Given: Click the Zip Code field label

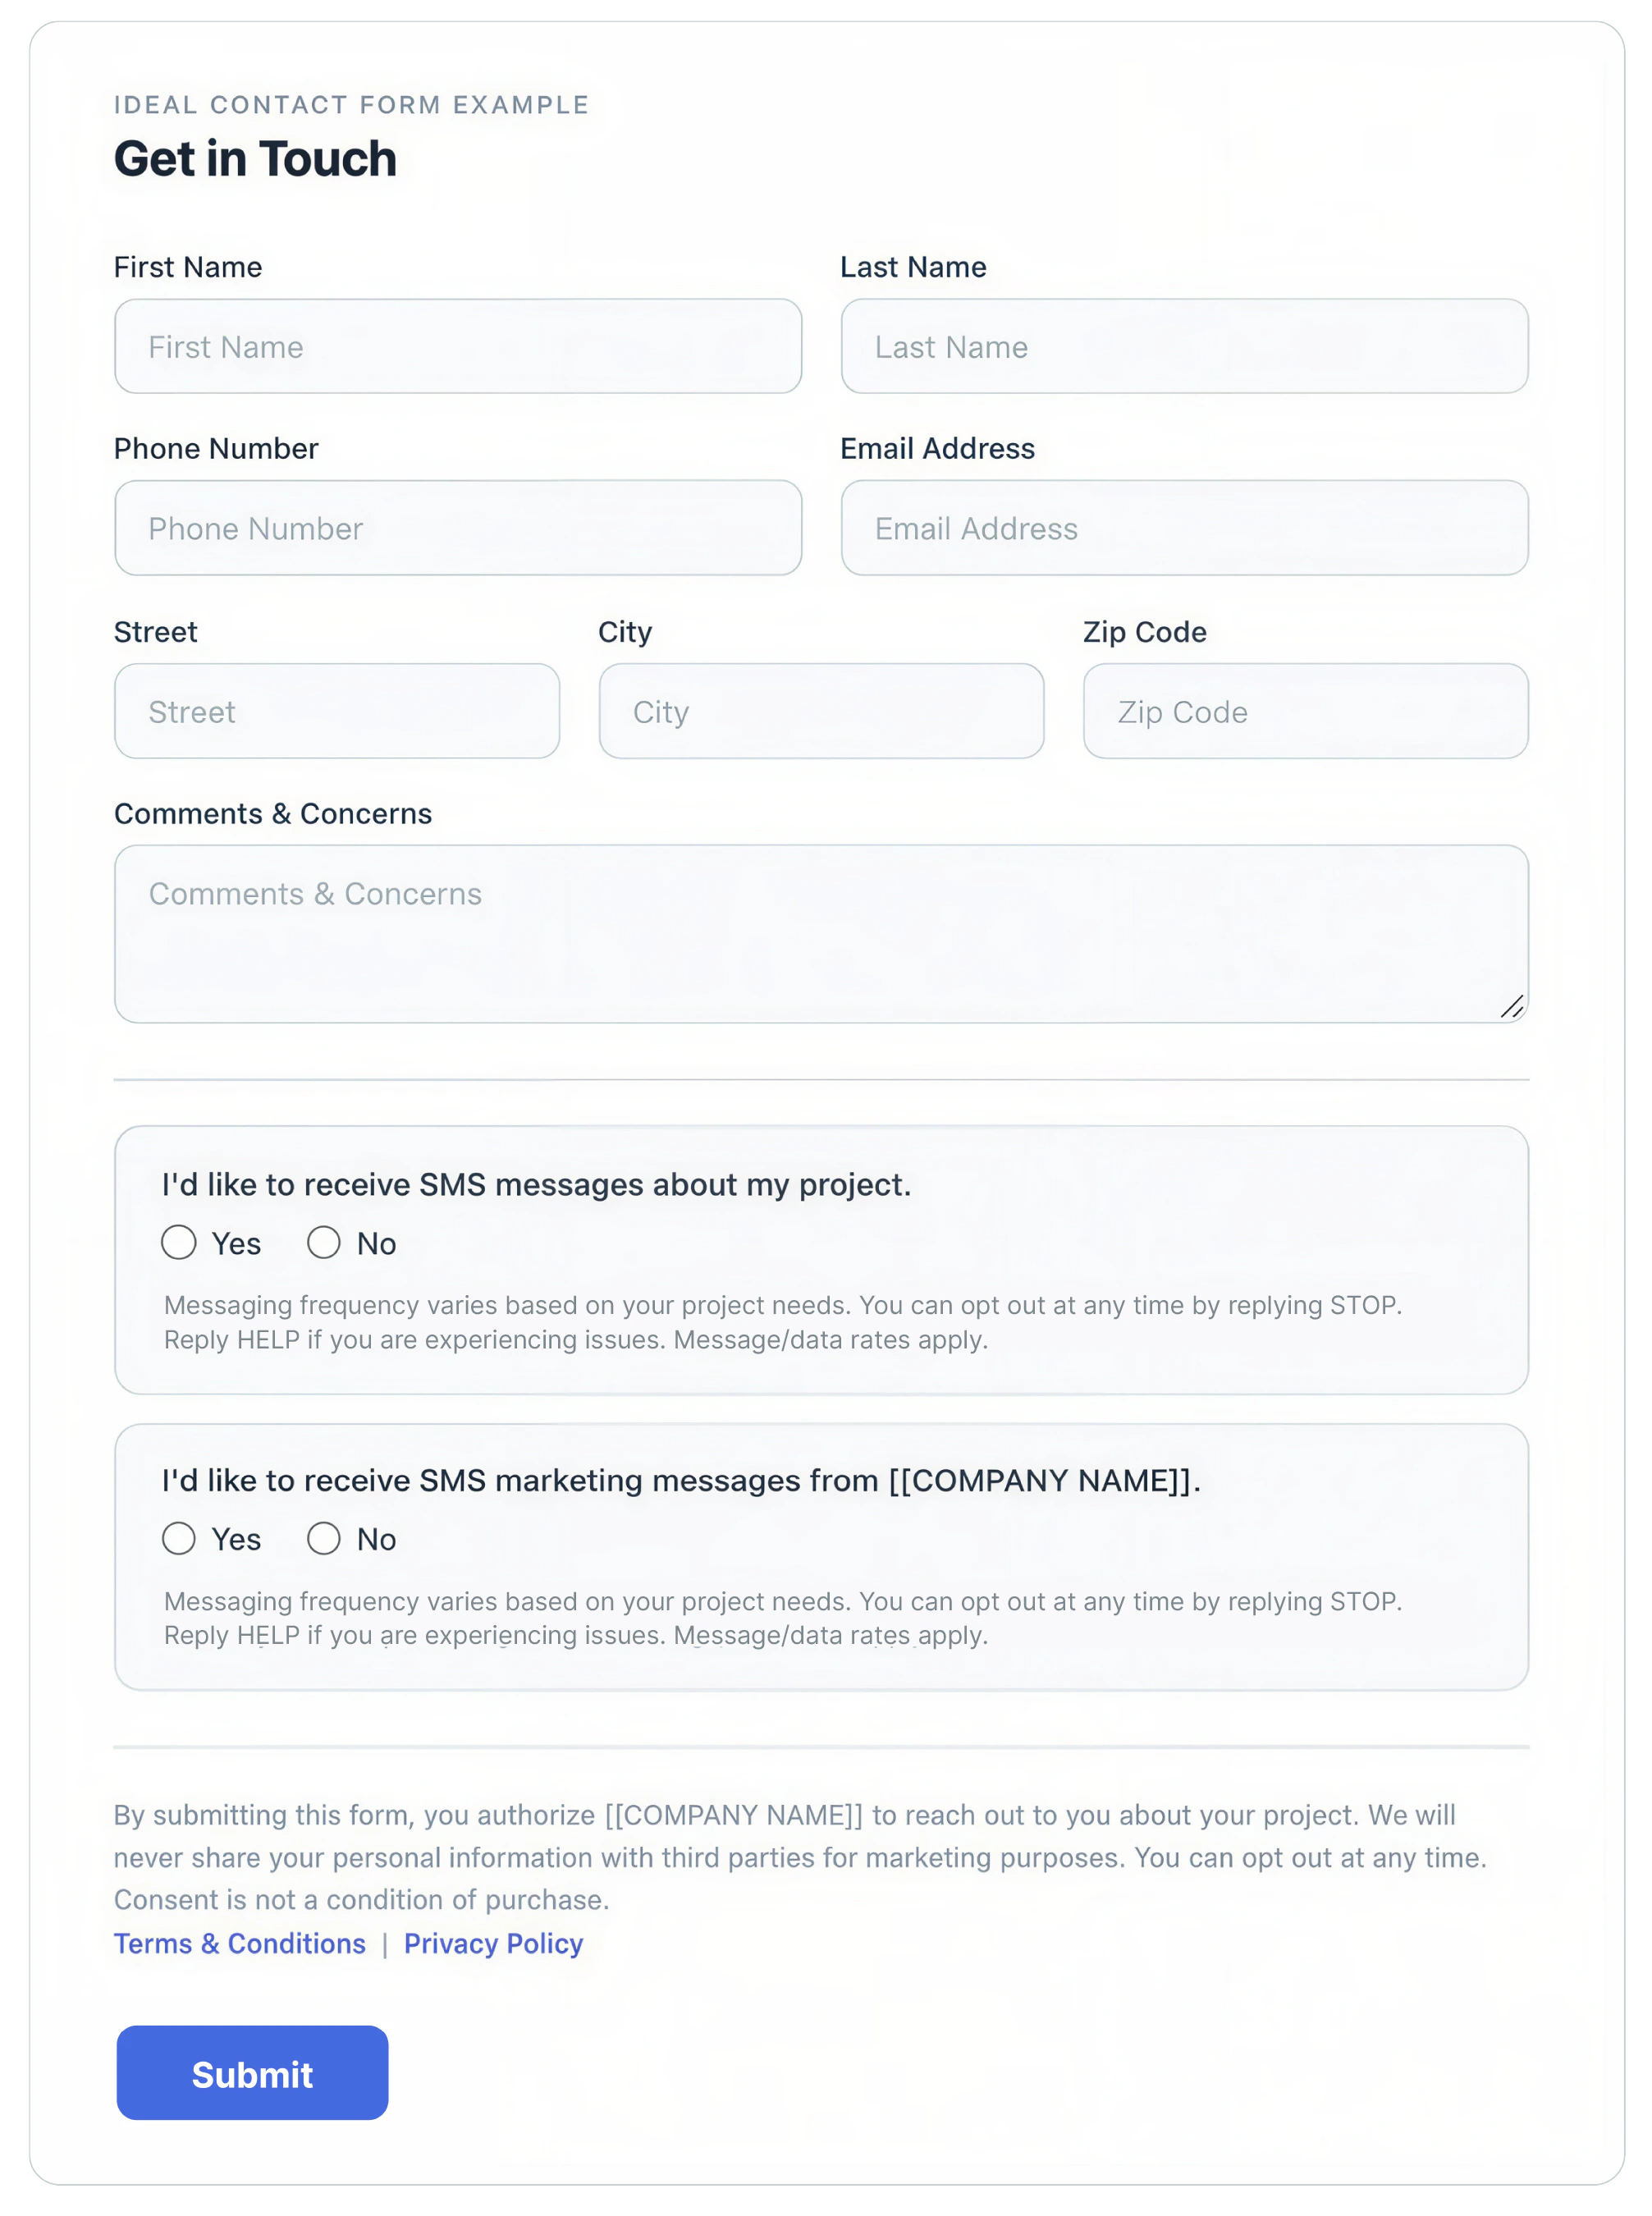Looking at the screenshot, I should pos(1144,631).
